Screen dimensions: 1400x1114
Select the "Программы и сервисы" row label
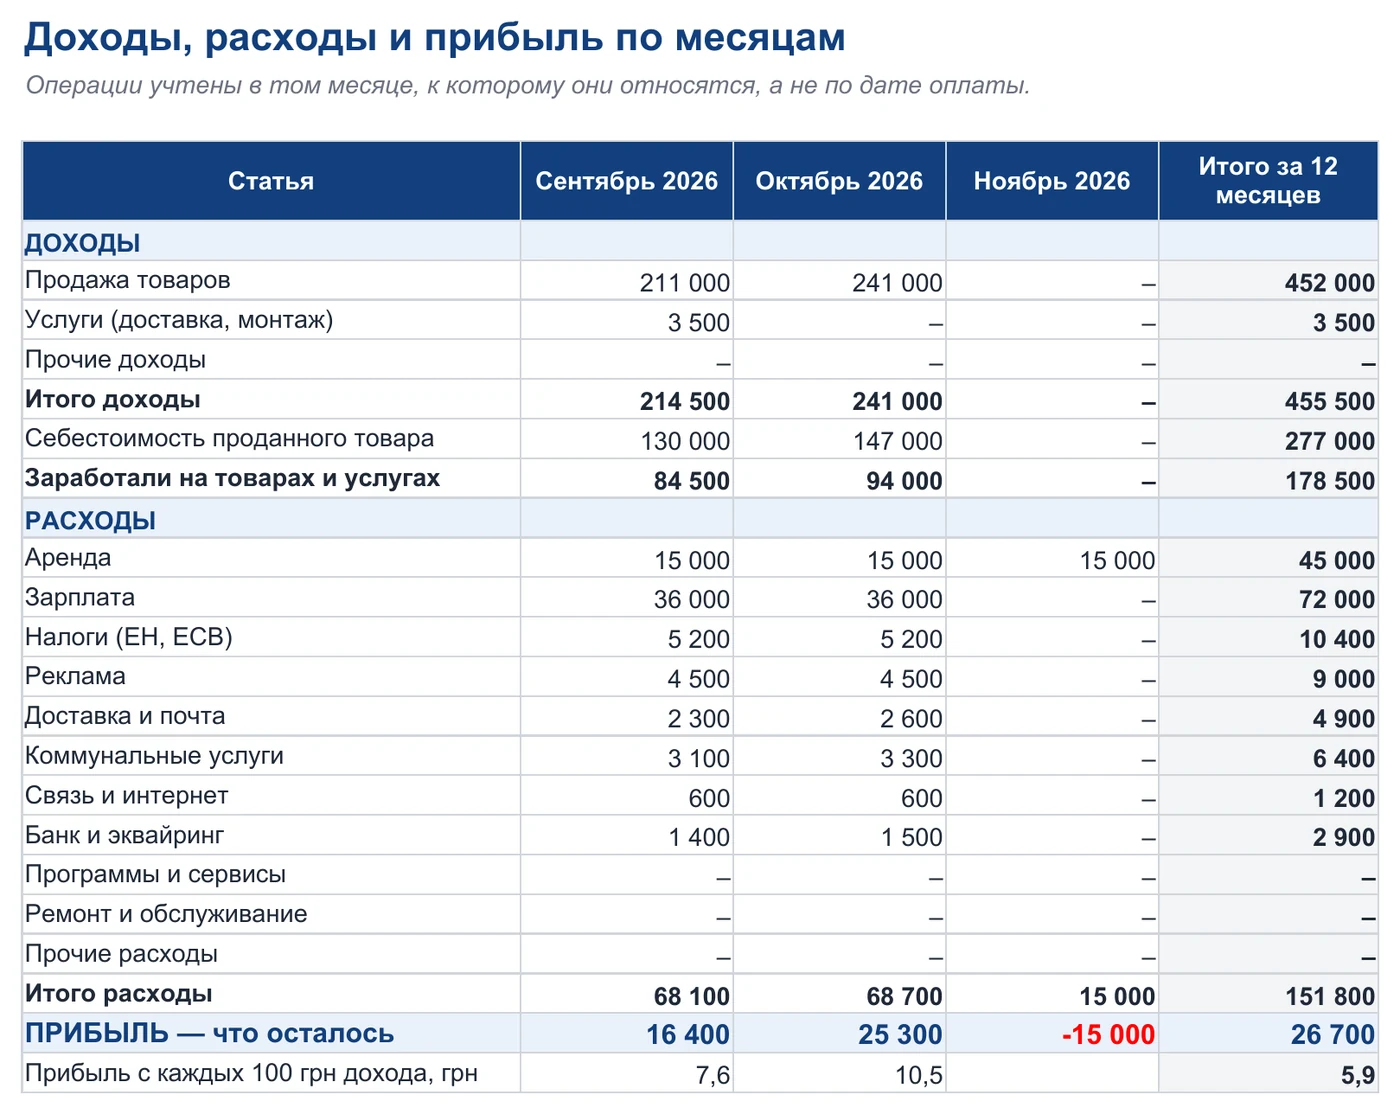[x=155, y=875]
